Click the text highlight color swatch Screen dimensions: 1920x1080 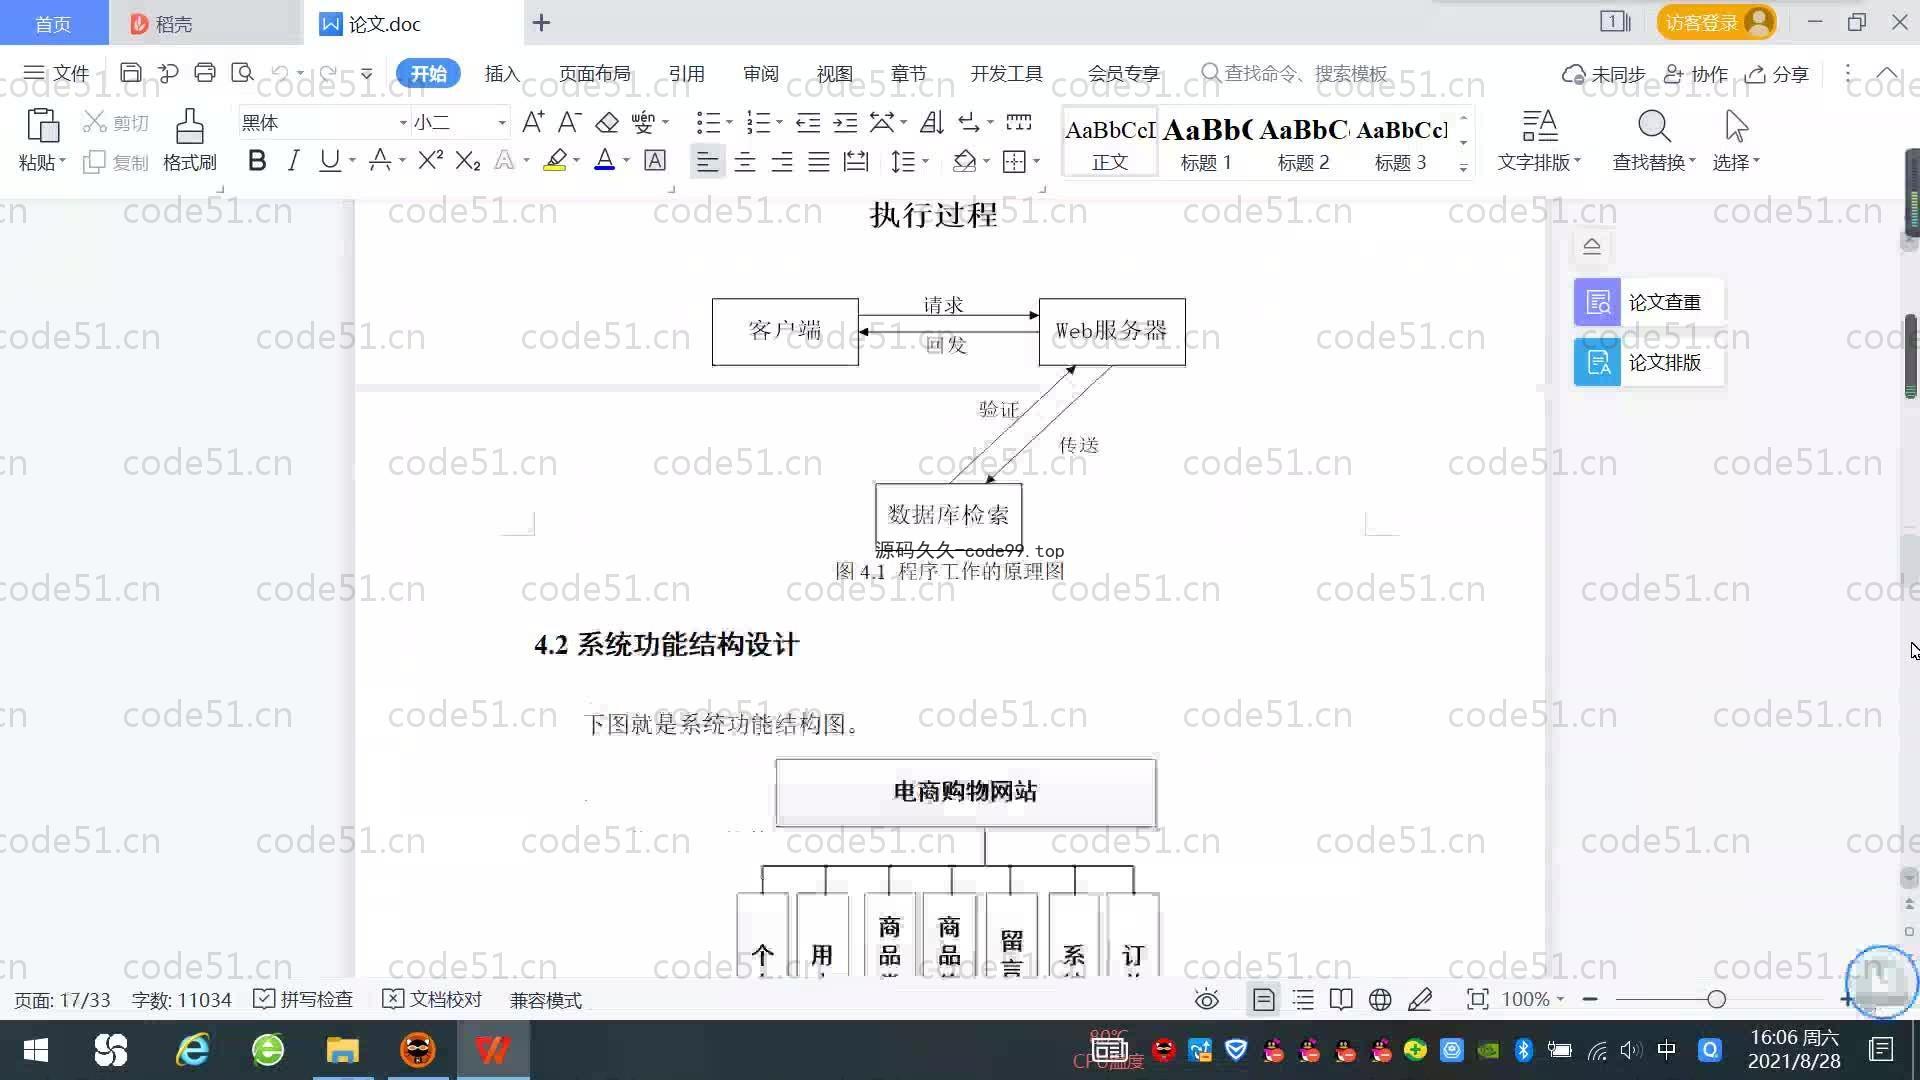[555, 160]
